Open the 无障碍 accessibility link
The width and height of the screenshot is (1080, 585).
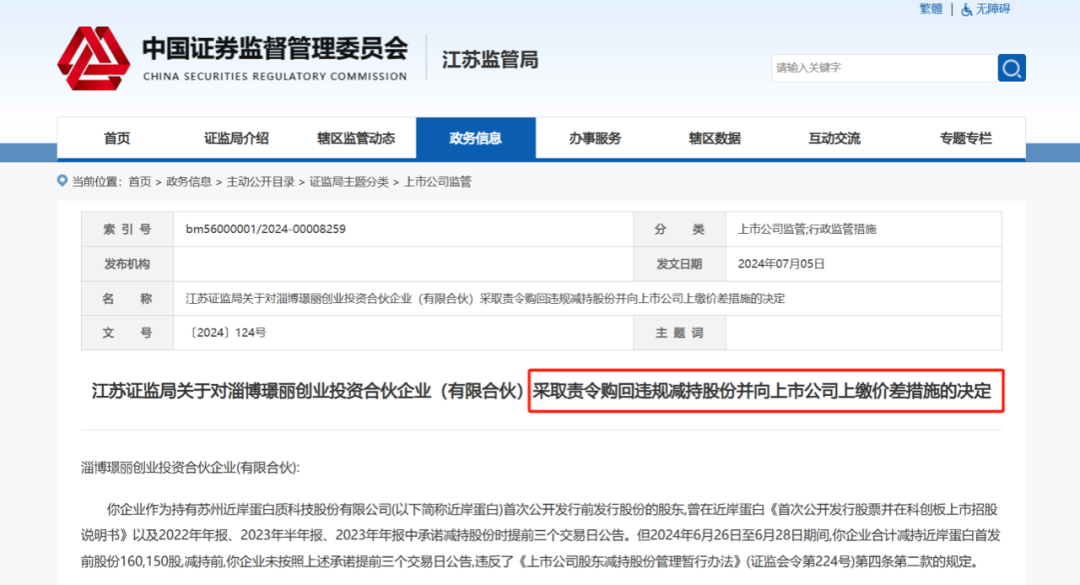pyautogui.click(x=992, y=9)
